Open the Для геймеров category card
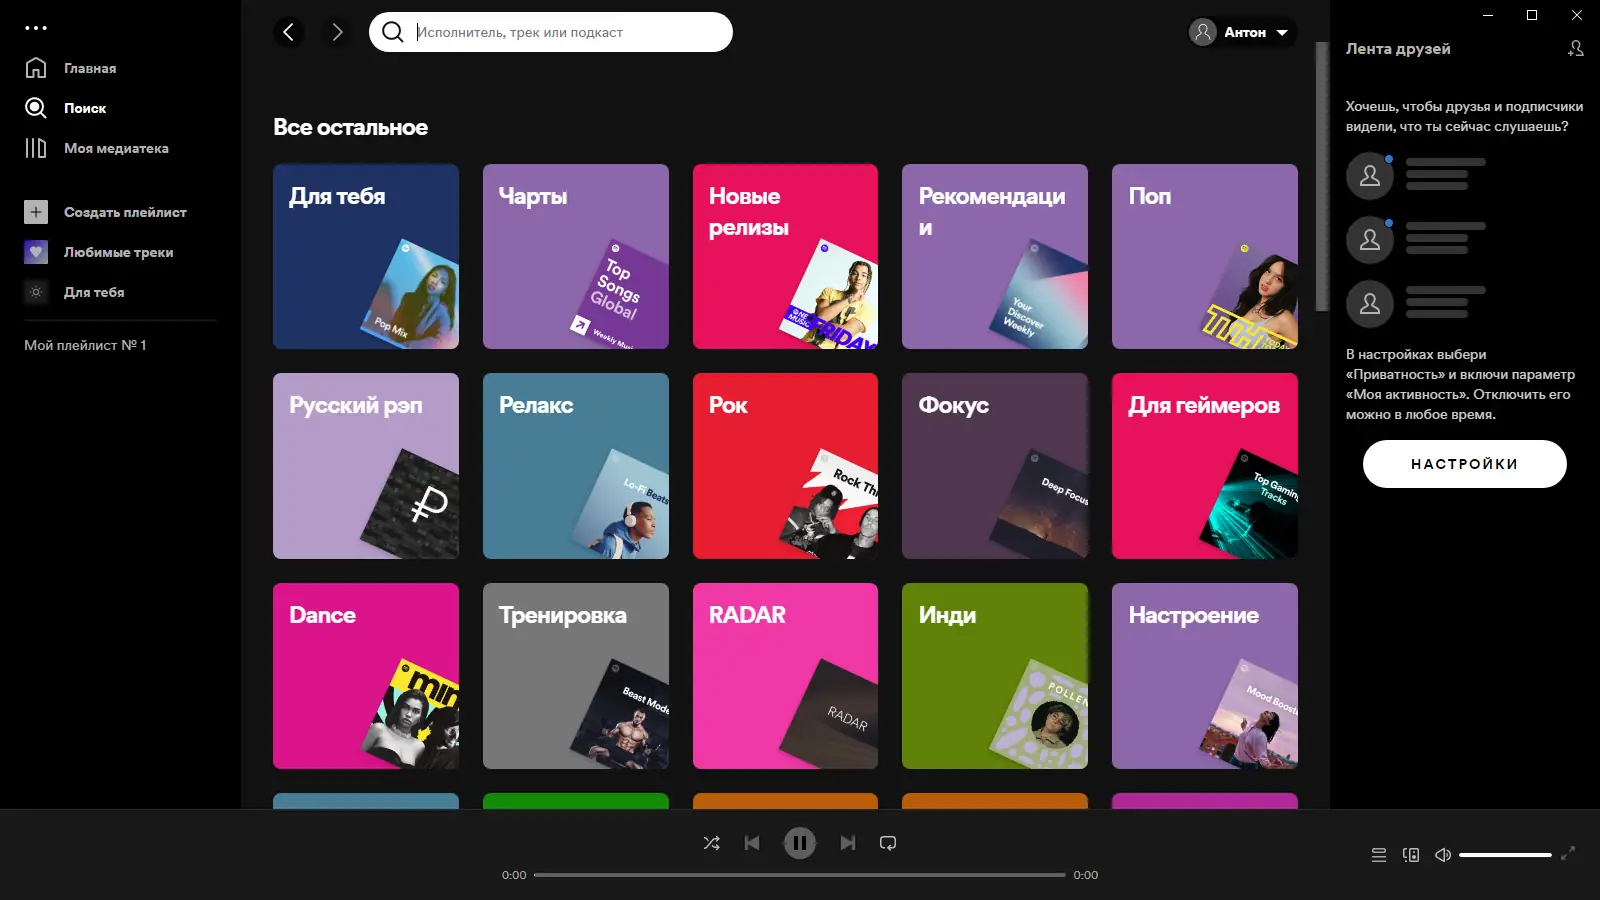Image resolution: width=1600 pixels, height=900 pixels. pos(1205,466)
